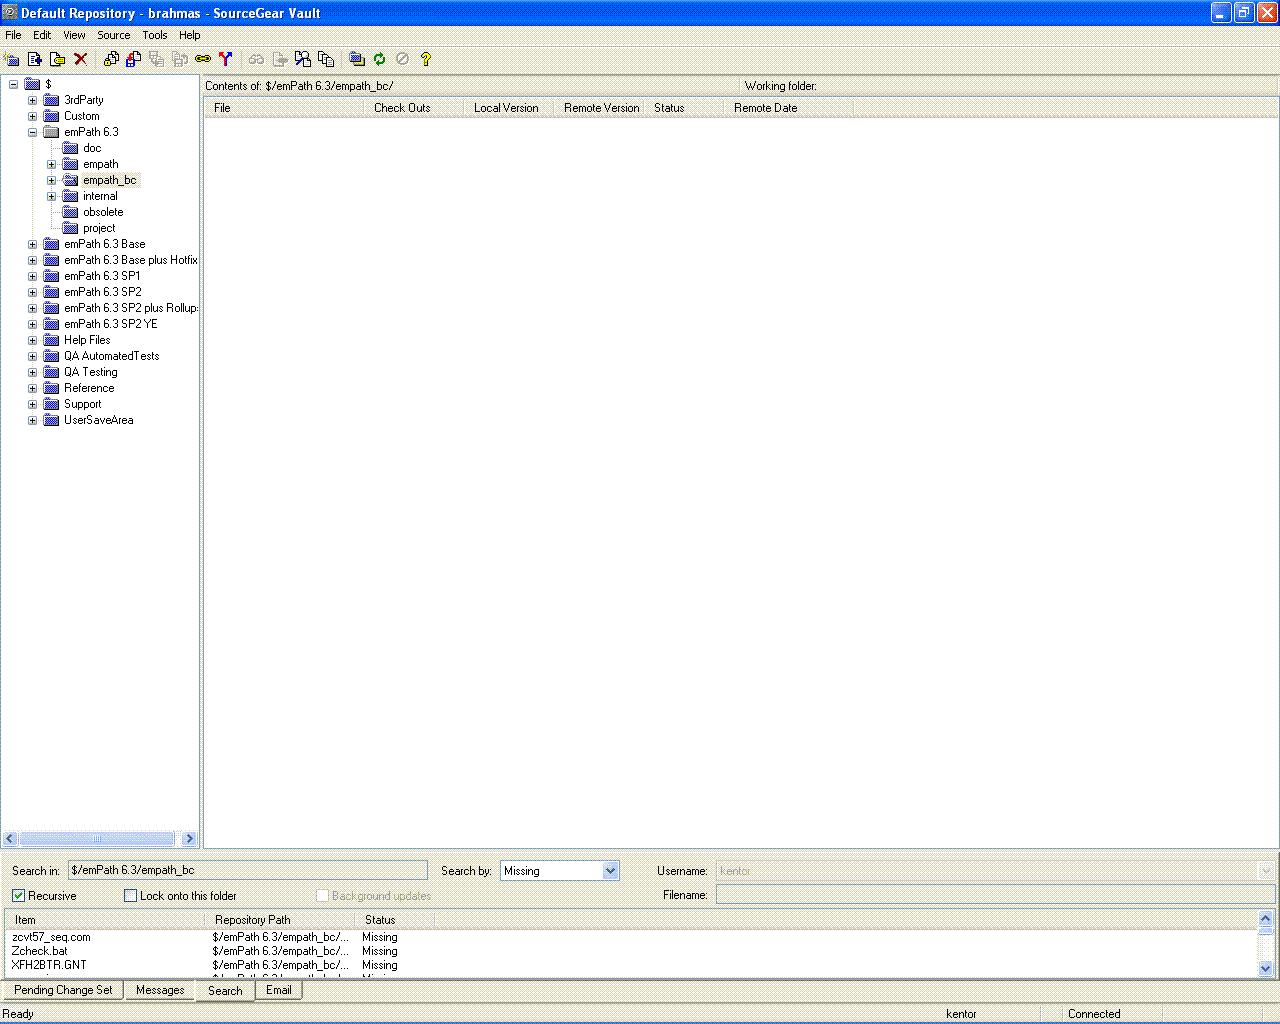Viewport: 1280px width, 1024px height.
Task: Switch to the Email tab
Action: [279, 990]
